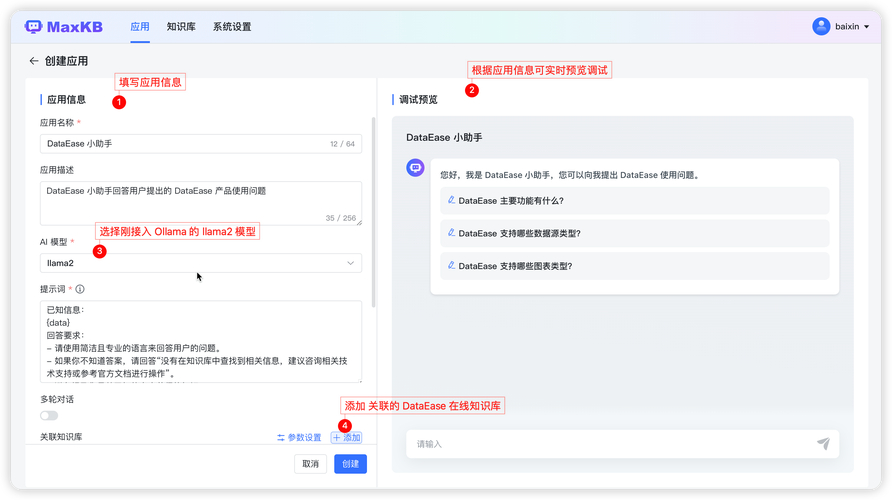Click 添加 to add a knowledge base
892x500 pixels.
[346, 437]
